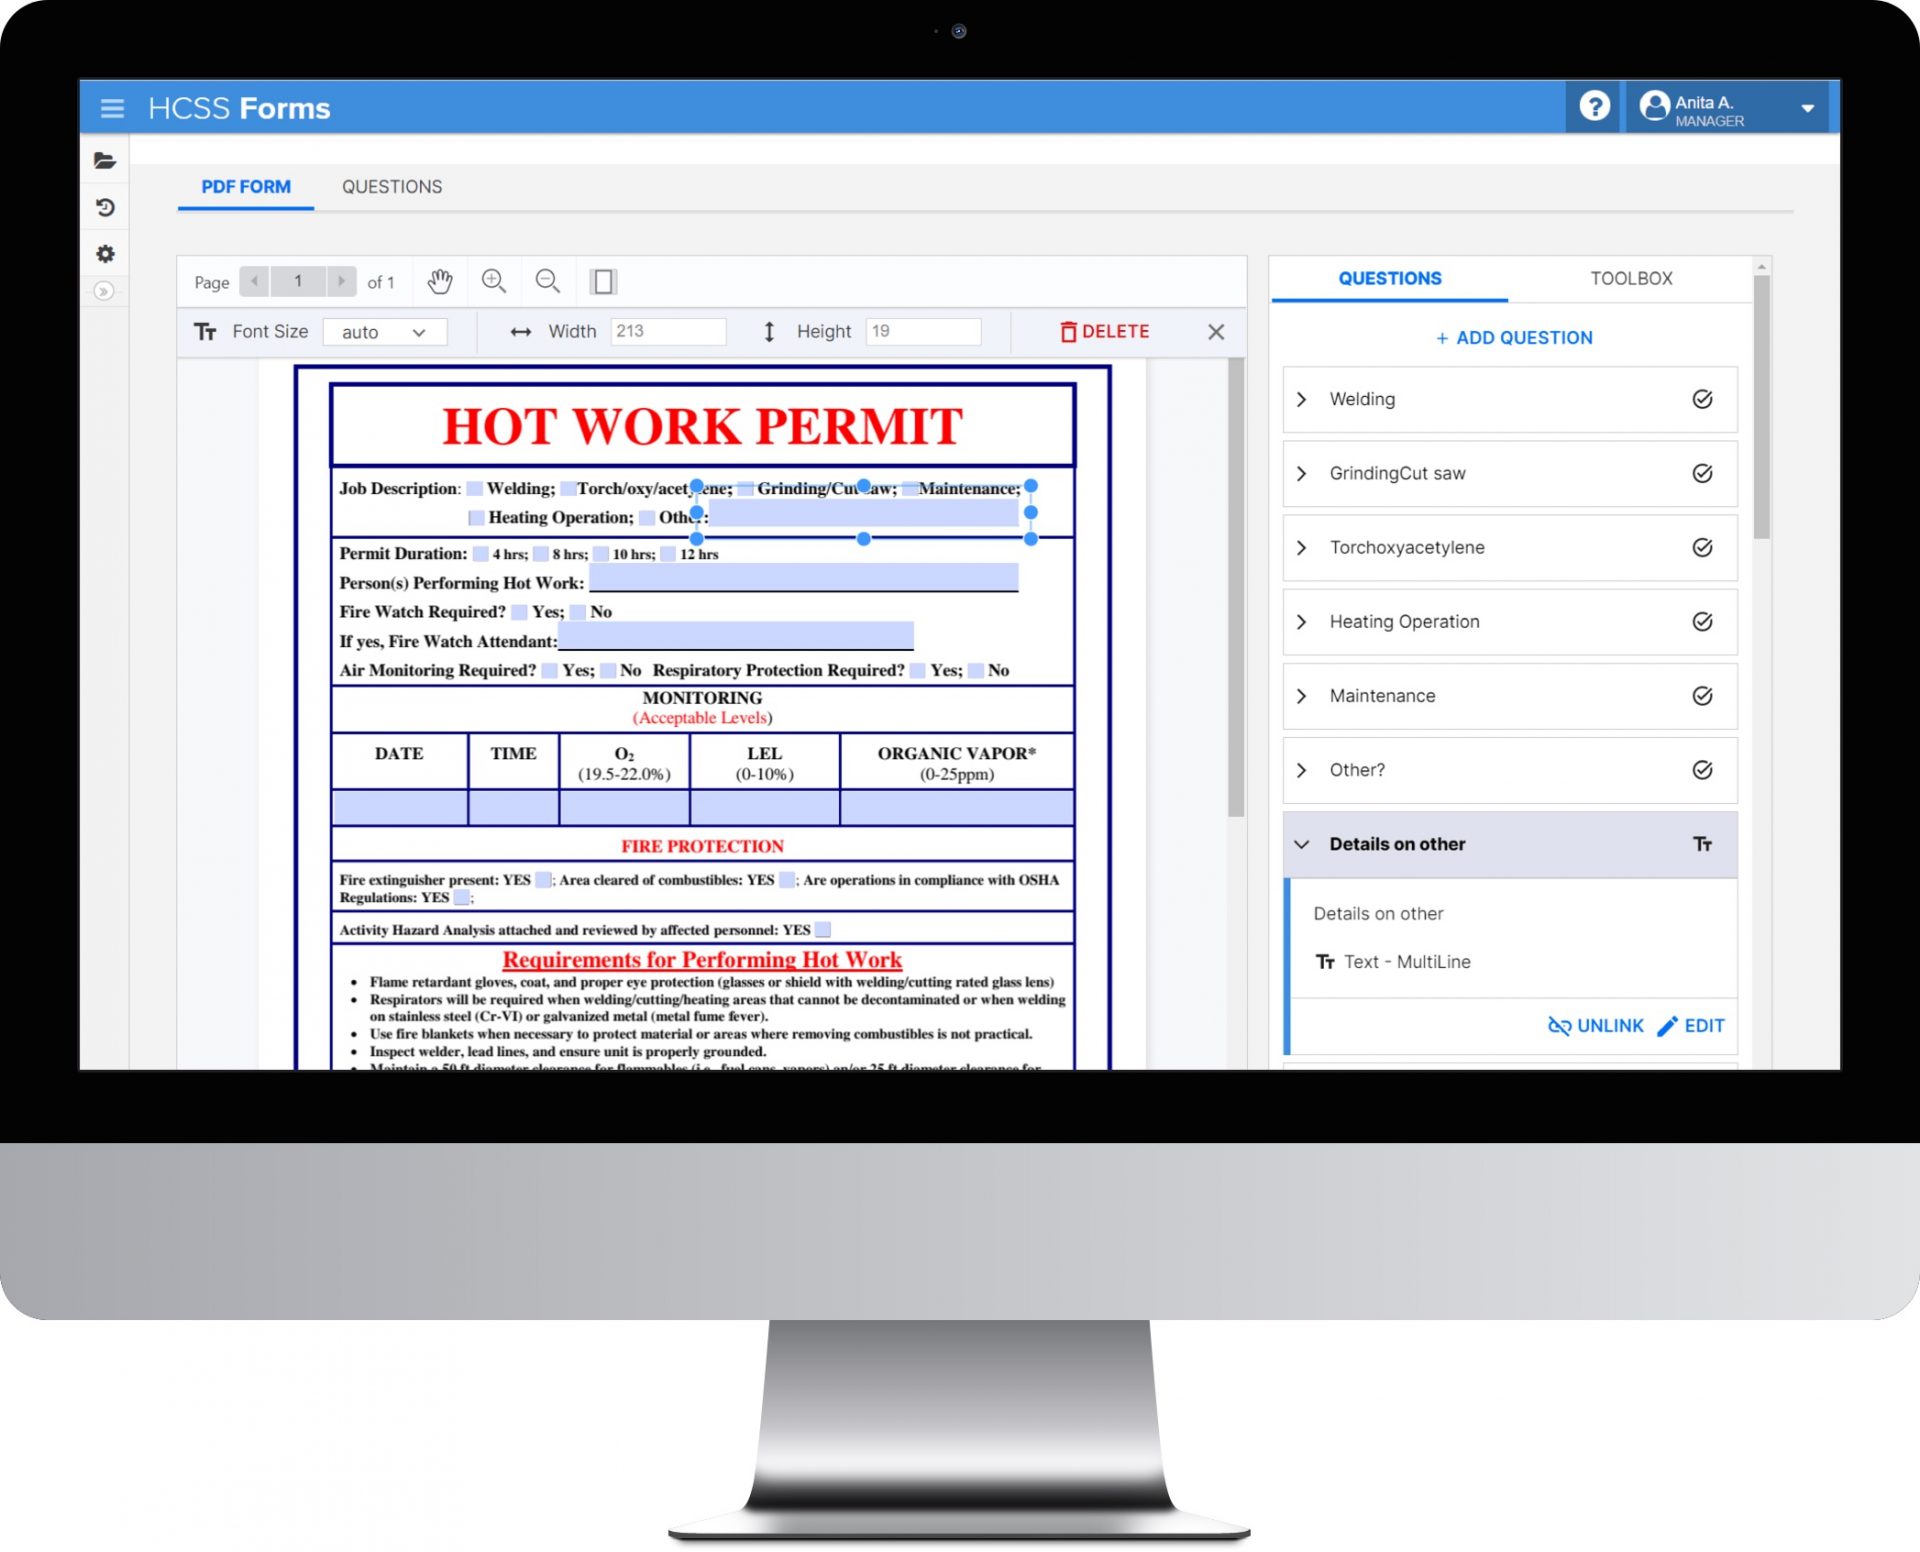Check Fire Watch Required Yes box
Image resolution: width=1920 pixels, height=1552 pixels.
(519, 612)
